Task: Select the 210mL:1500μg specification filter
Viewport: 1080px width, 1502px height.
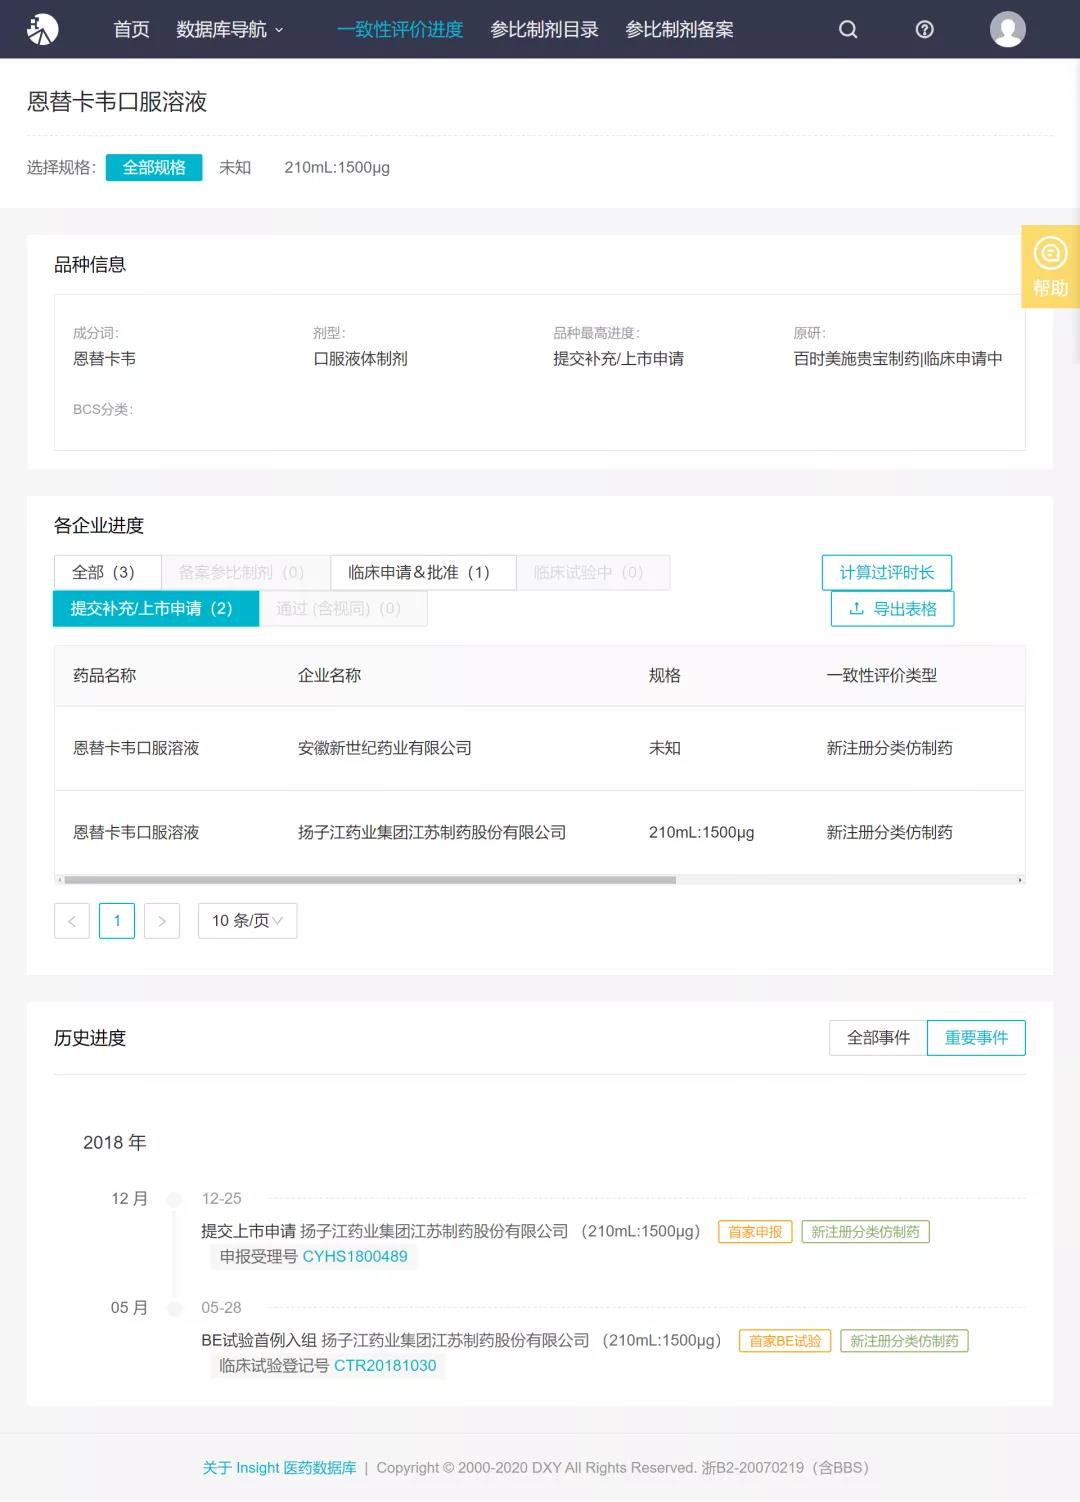Action: 337,168
